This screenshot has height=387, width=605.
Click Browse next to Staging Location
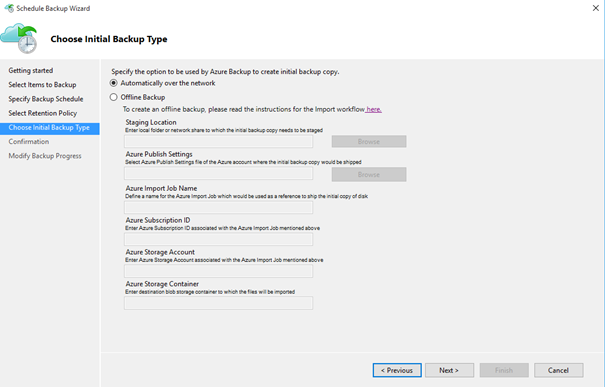tap(369, 141)
